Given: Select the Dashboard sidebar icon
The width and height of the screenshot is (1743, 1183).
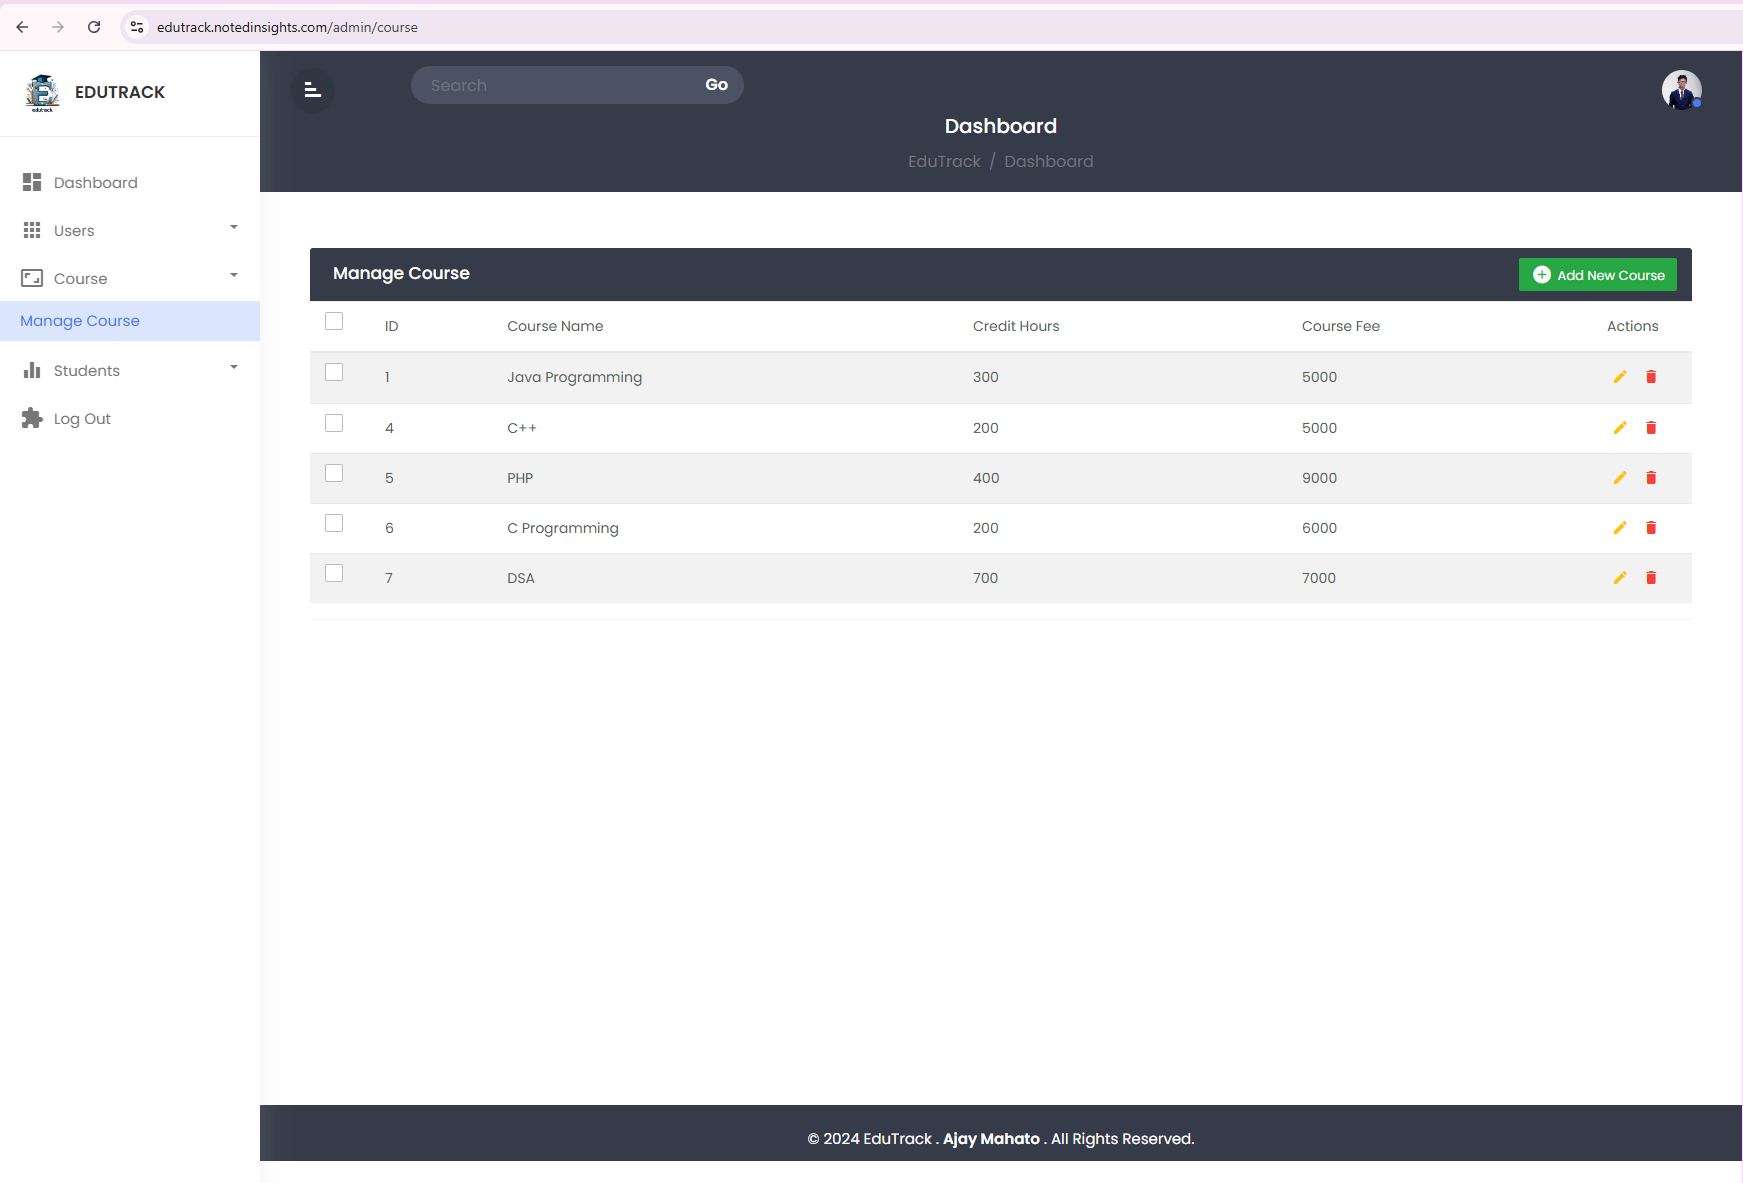Looking at the screenshot, I should pyautogui.click(x=33, y=182).
